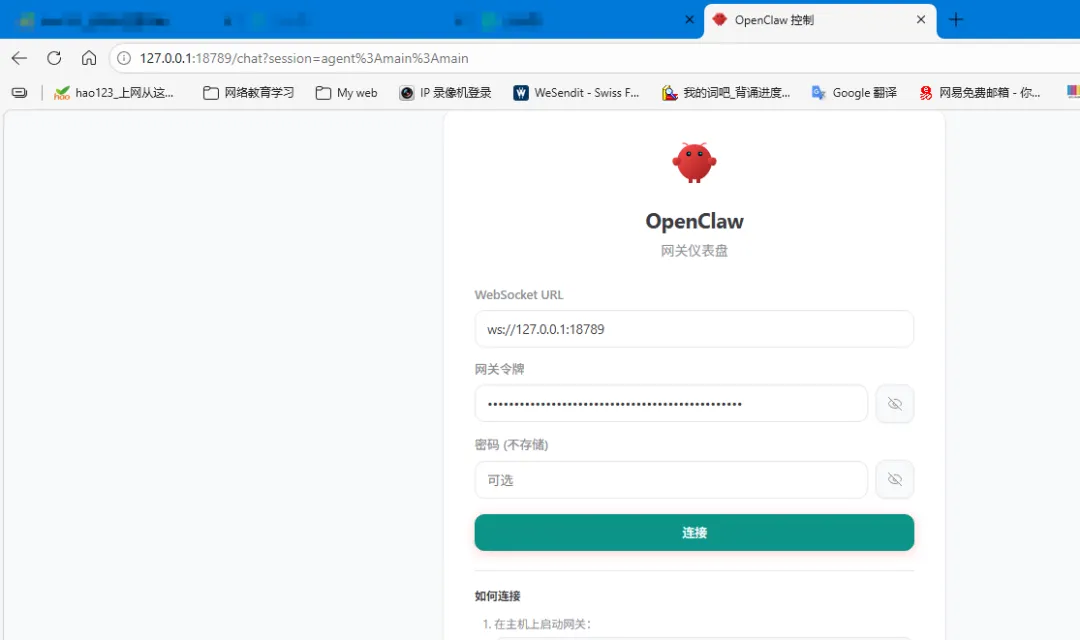Toggle visibility of the 密码 password
Screen dimensions: 1080x640
pos(895,479)
